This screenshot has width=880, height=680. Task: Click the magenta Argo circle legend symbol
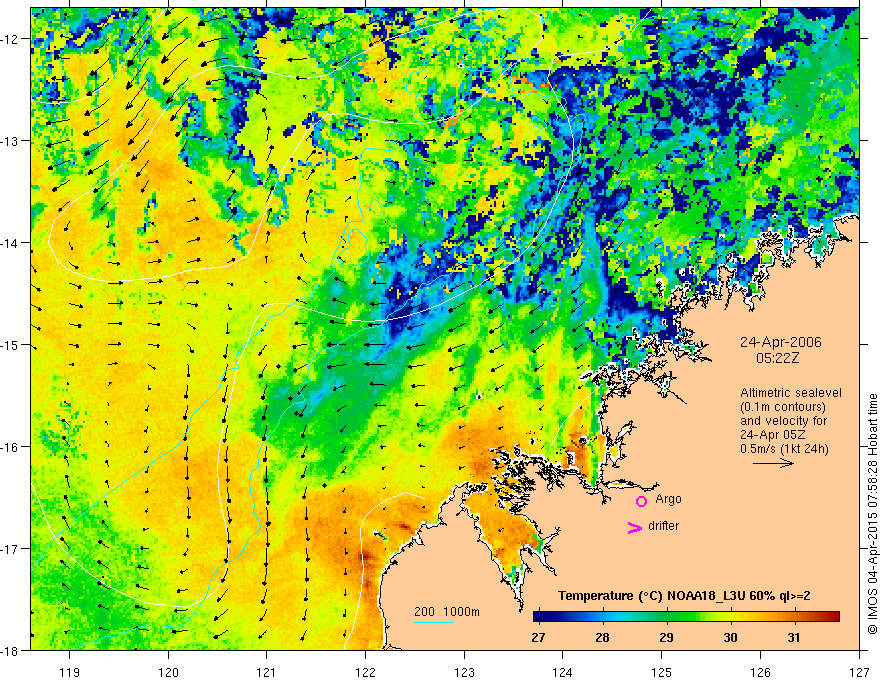click(641, 501)
